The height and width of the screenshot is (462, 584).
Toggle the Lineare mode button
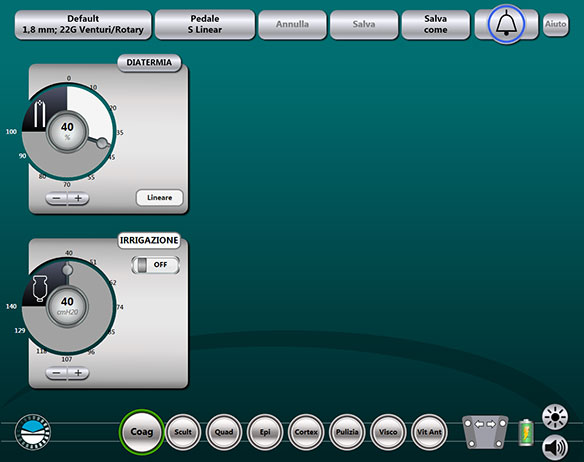159,197
